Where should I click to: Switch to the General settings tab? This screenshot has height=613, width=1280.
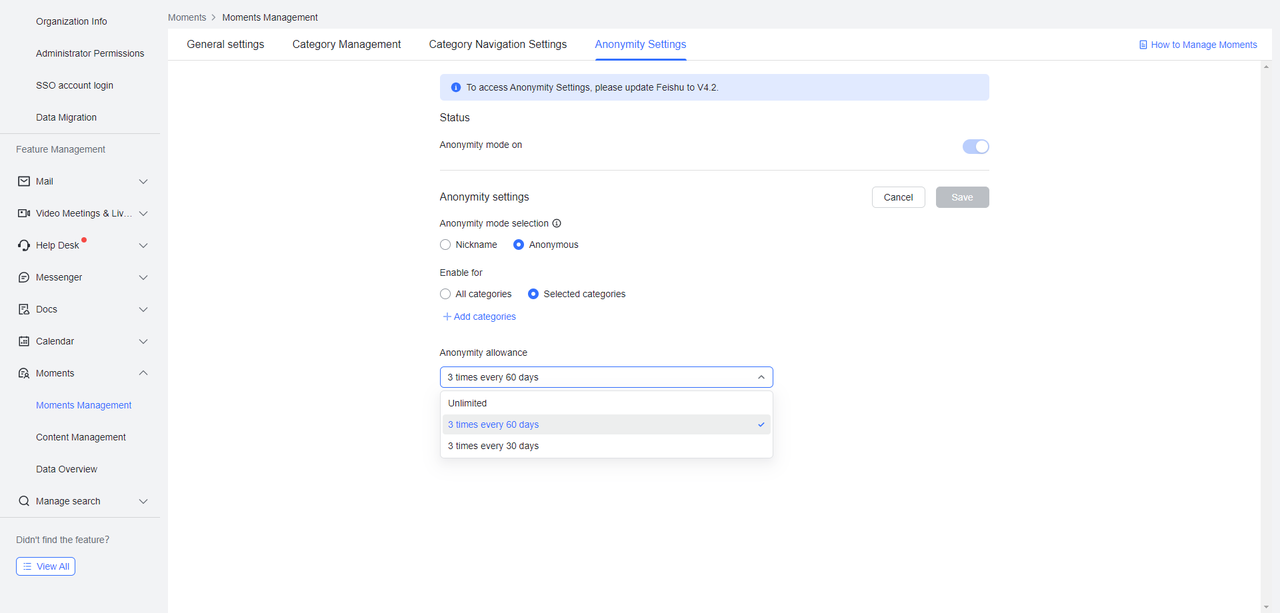pos(225,44)
